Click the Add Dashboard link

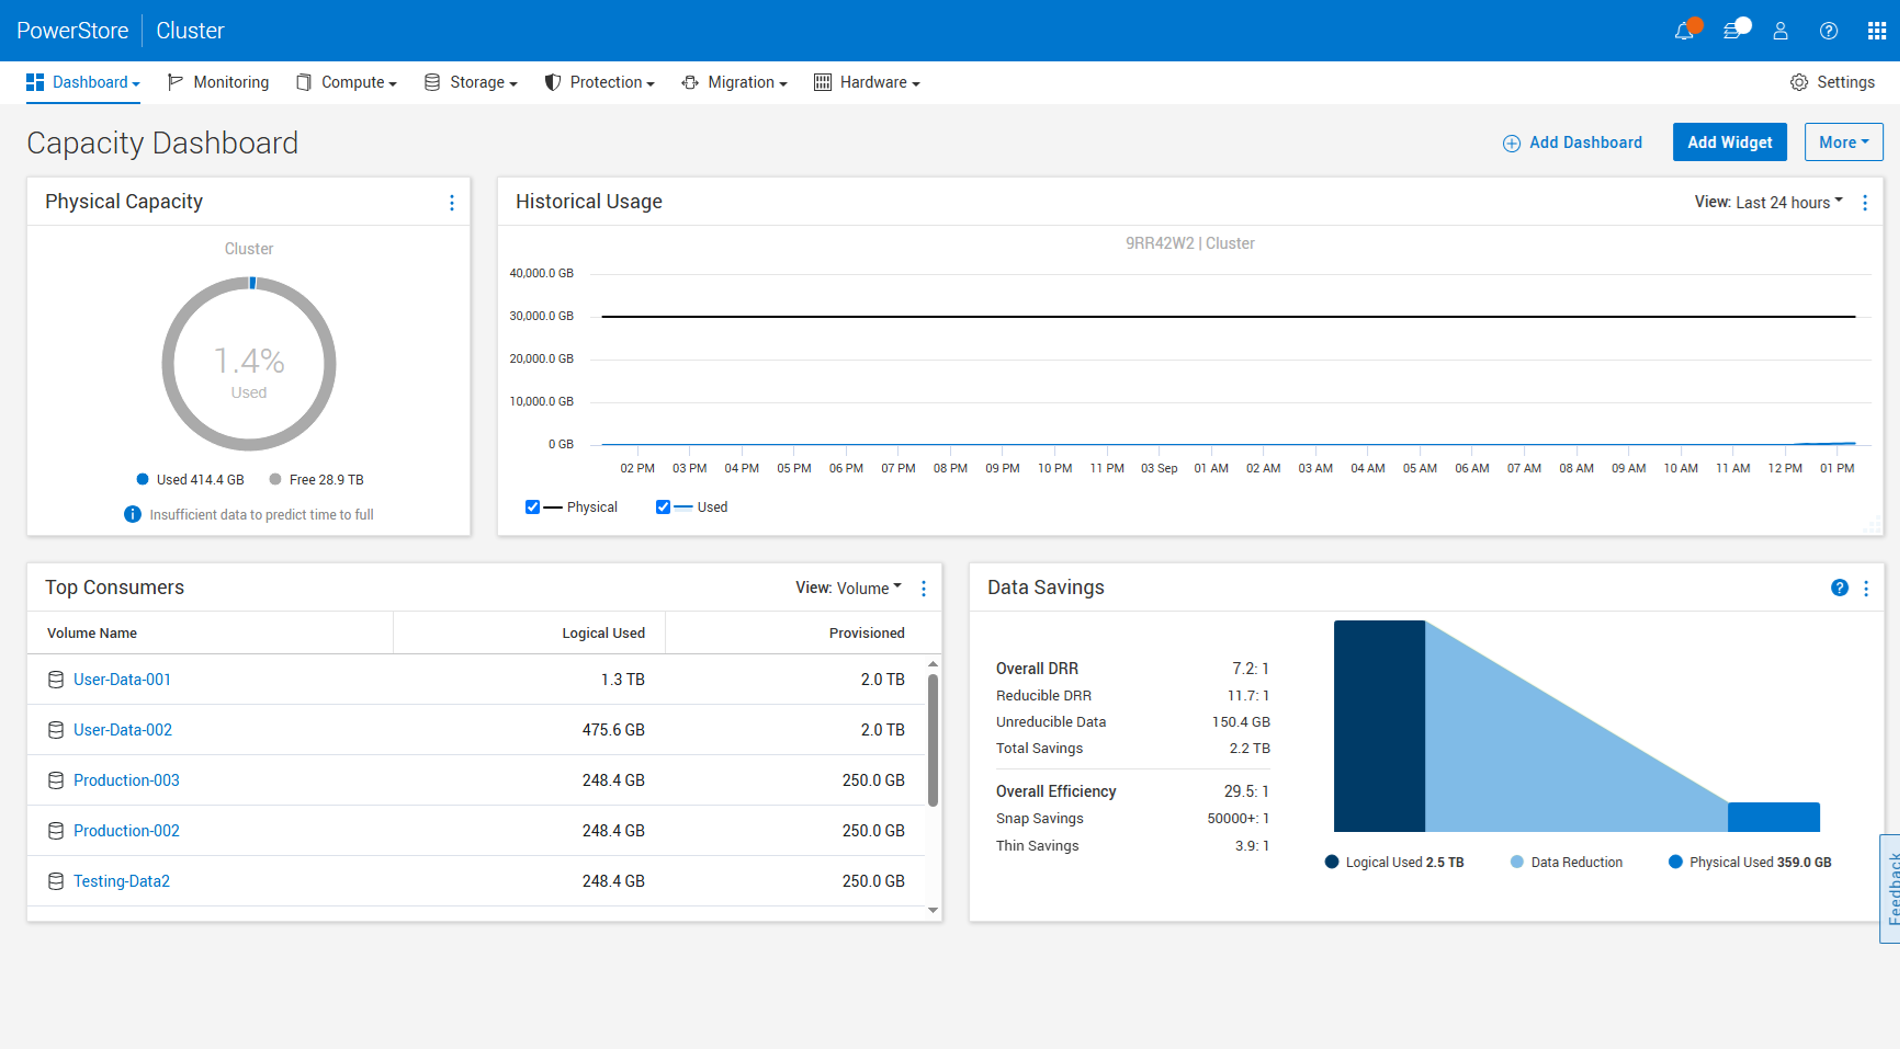pos(1572,142)
